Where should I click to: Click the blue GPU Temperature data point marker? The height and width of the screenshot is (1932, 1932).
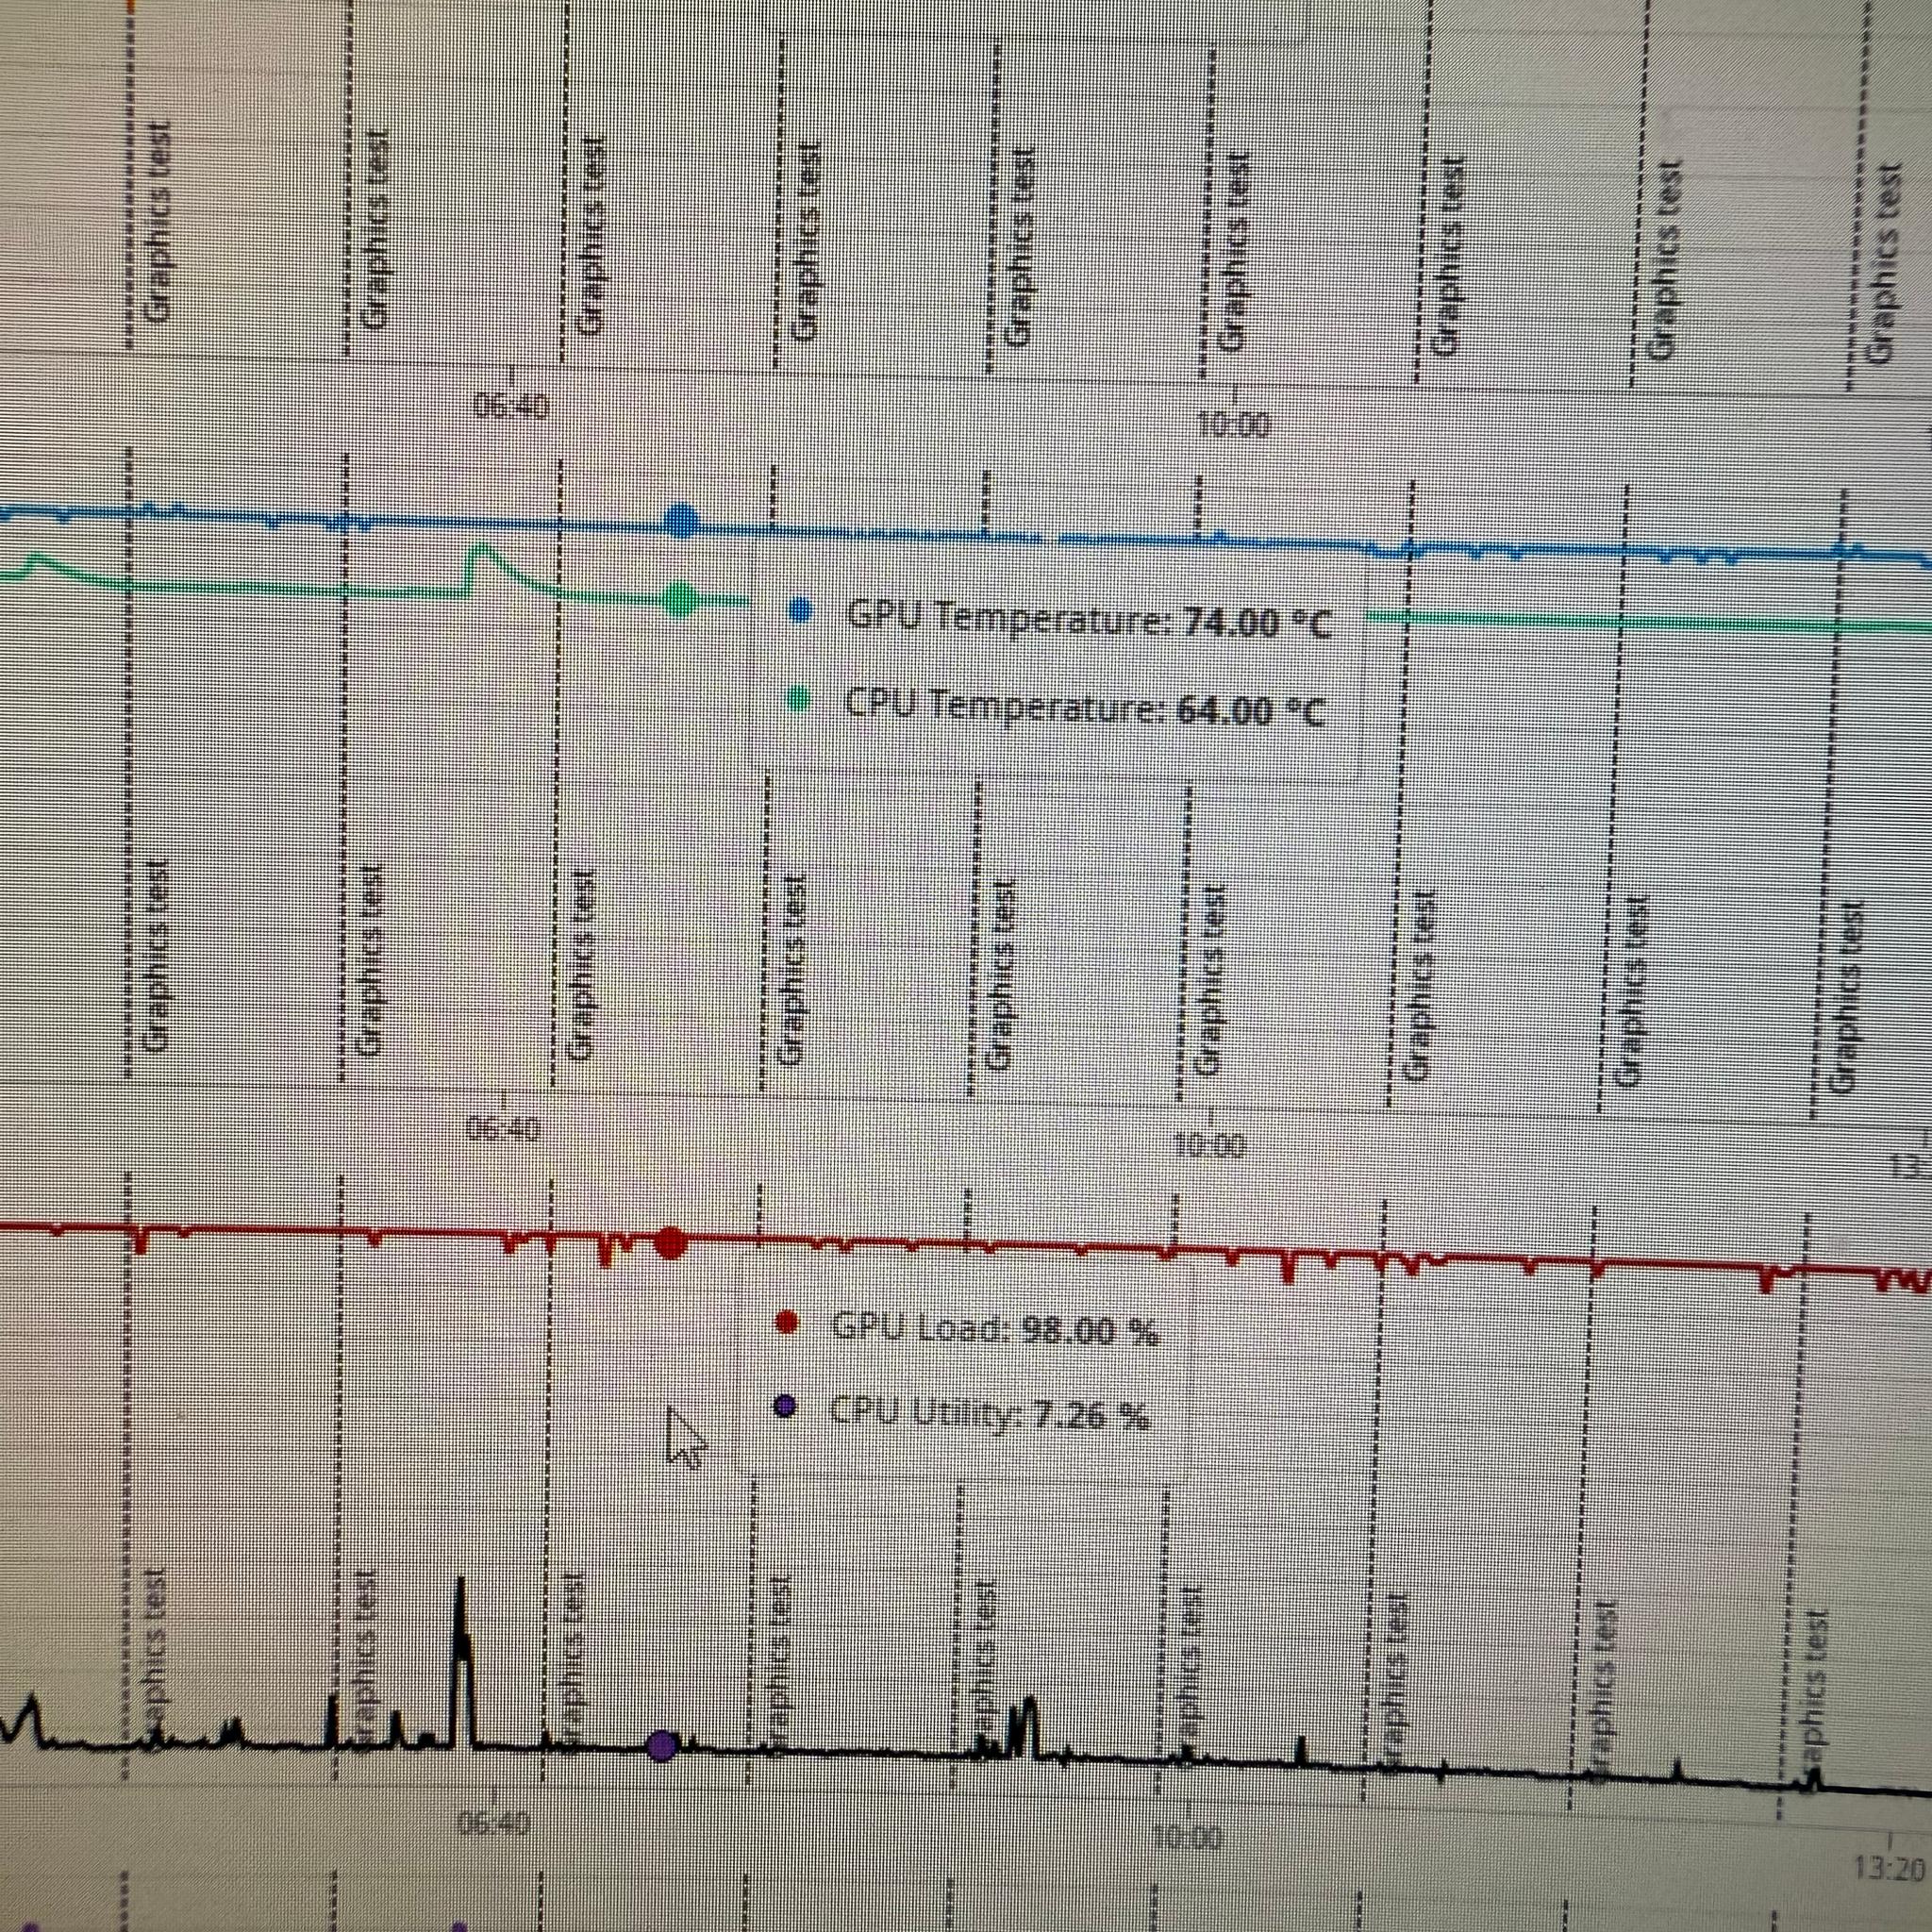681,522
